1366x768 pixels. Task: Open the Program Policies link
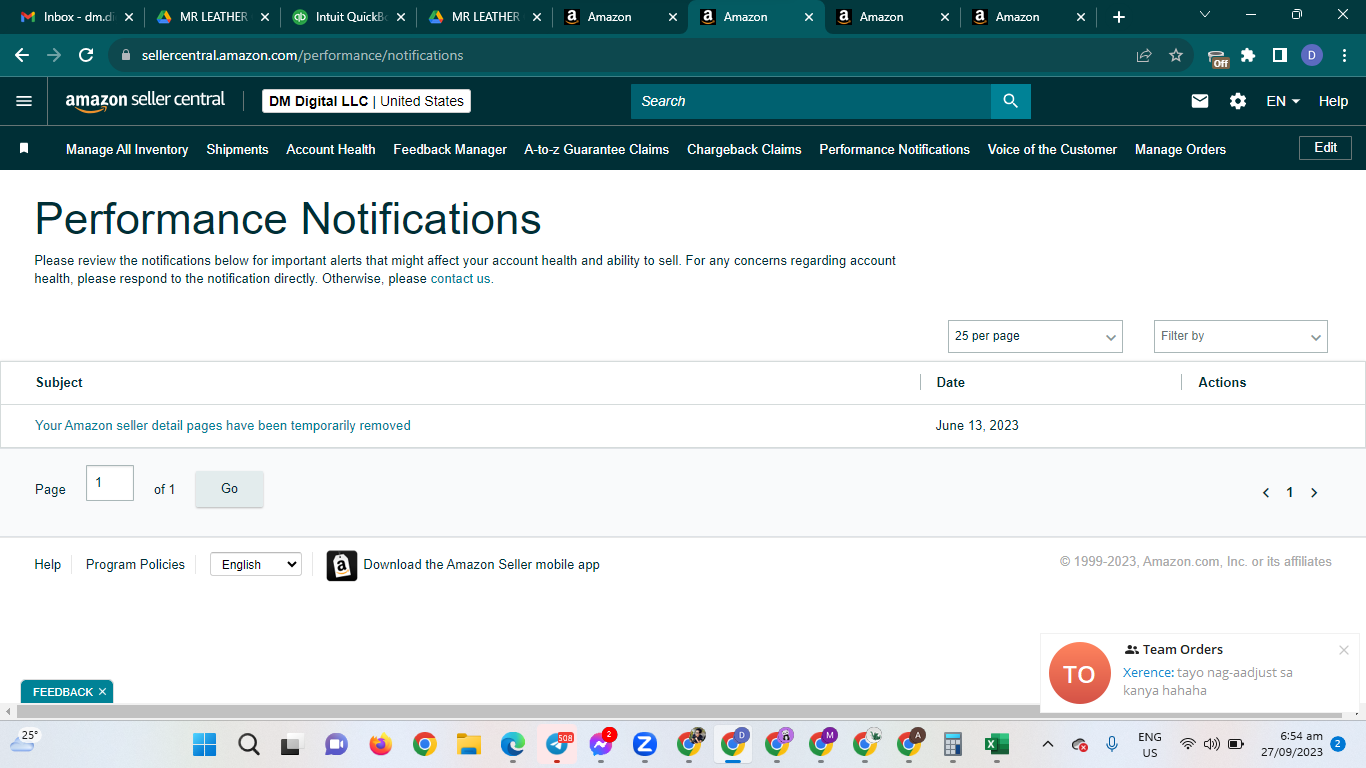[135, 565]
